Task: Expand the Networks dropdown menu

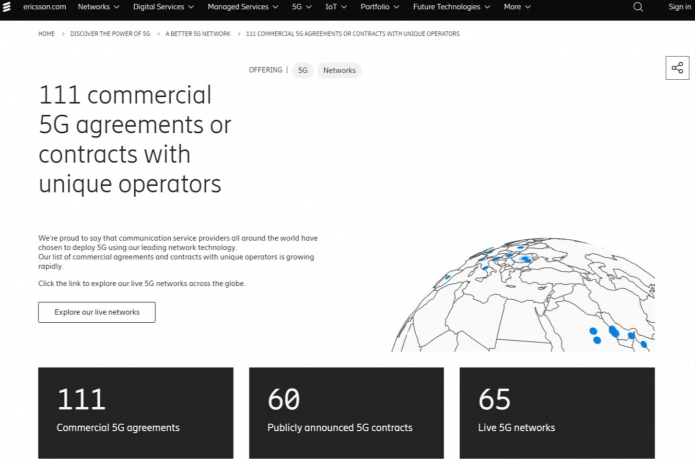Action: click(x=98, y=7)
